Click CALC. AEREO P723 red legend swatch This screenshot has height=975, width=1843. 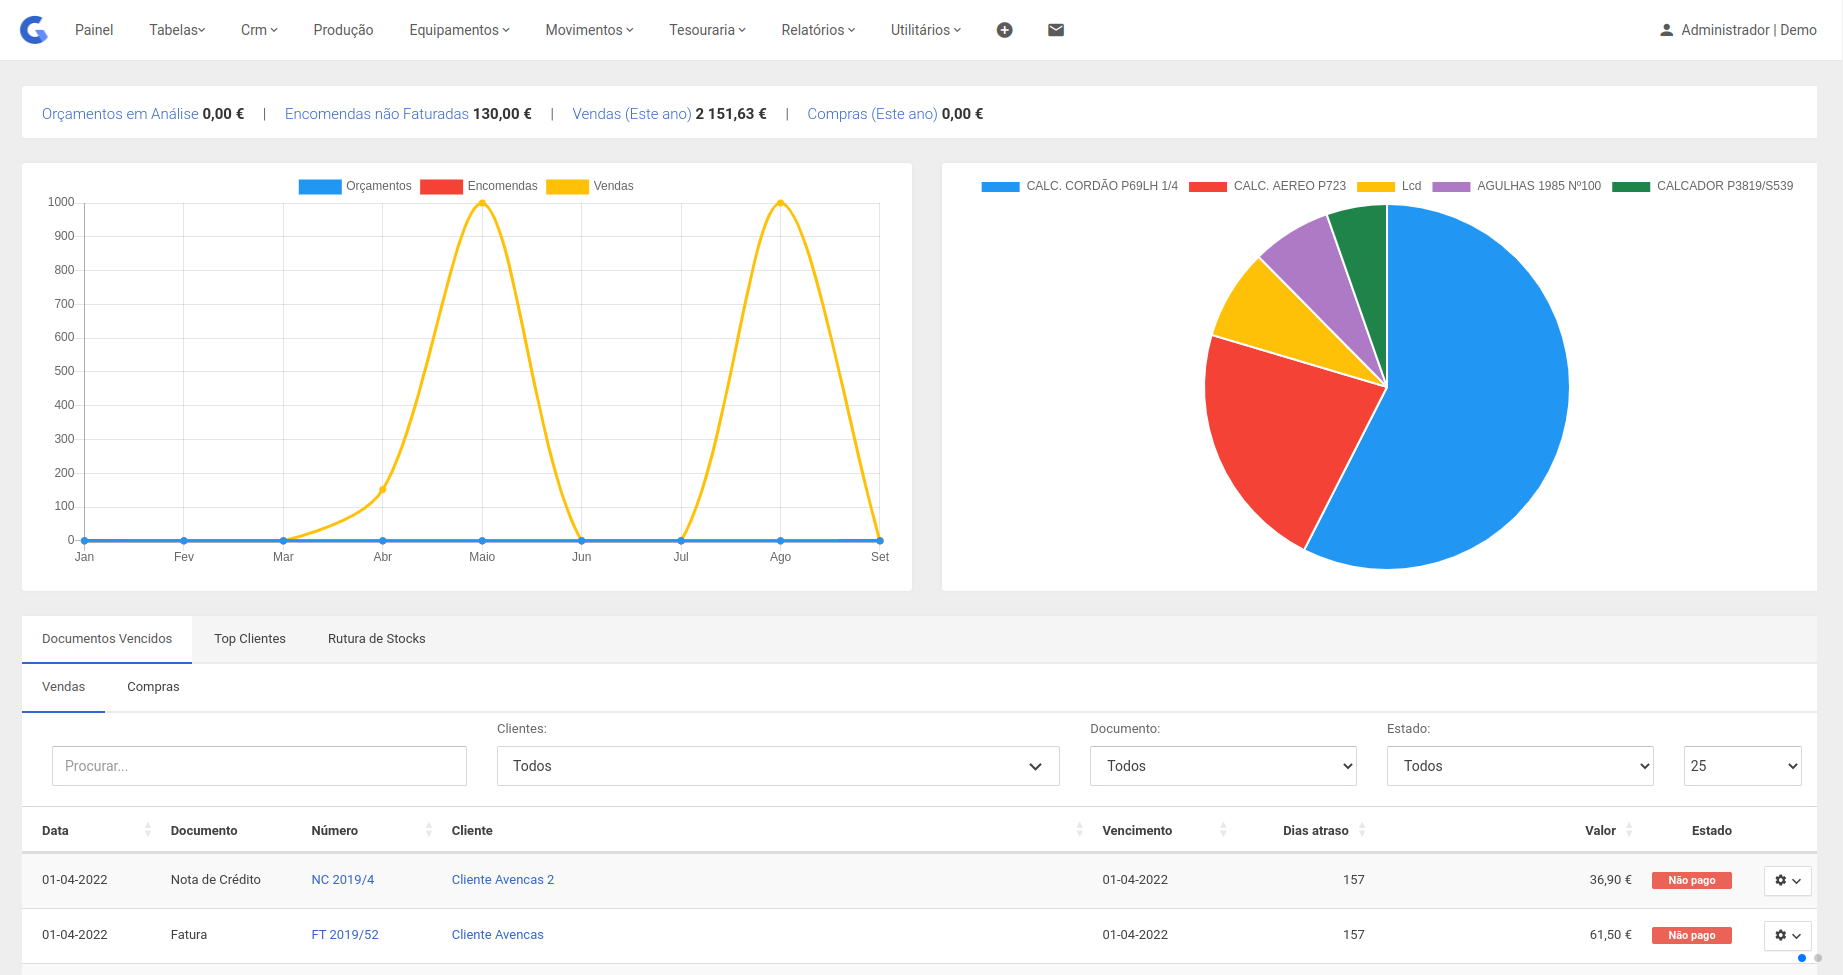[1208, 187]
